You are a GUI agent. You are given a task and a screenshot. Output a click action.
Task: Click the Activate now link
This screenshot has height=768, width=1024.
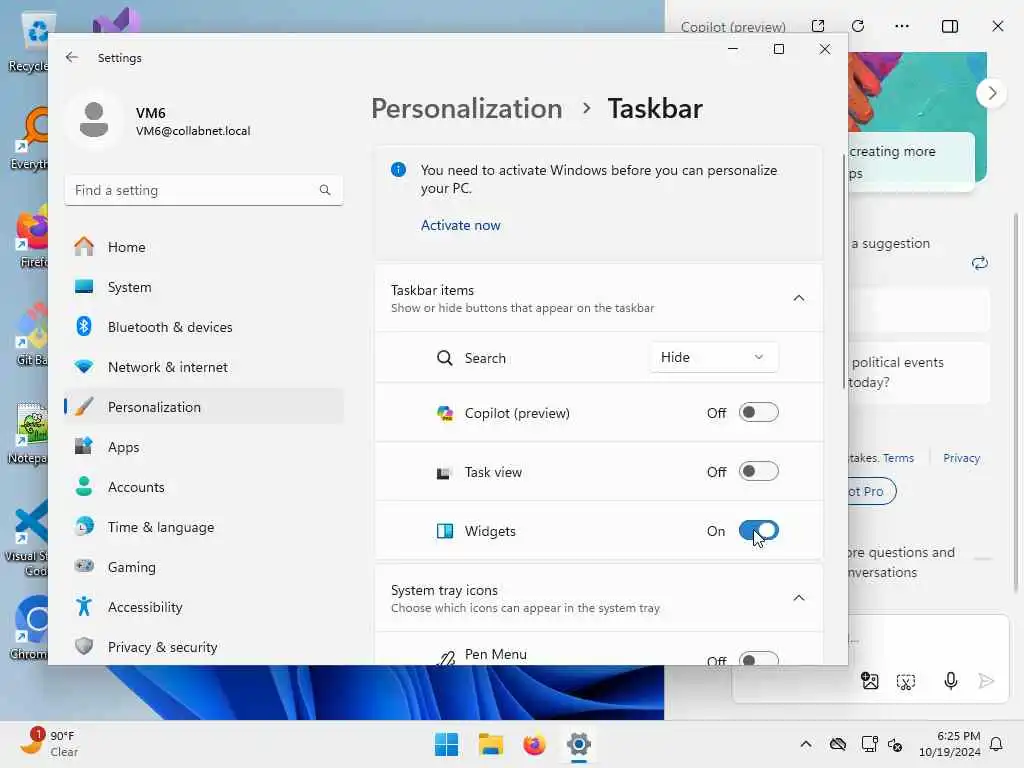pyautogui.click(x=460, y=225)
